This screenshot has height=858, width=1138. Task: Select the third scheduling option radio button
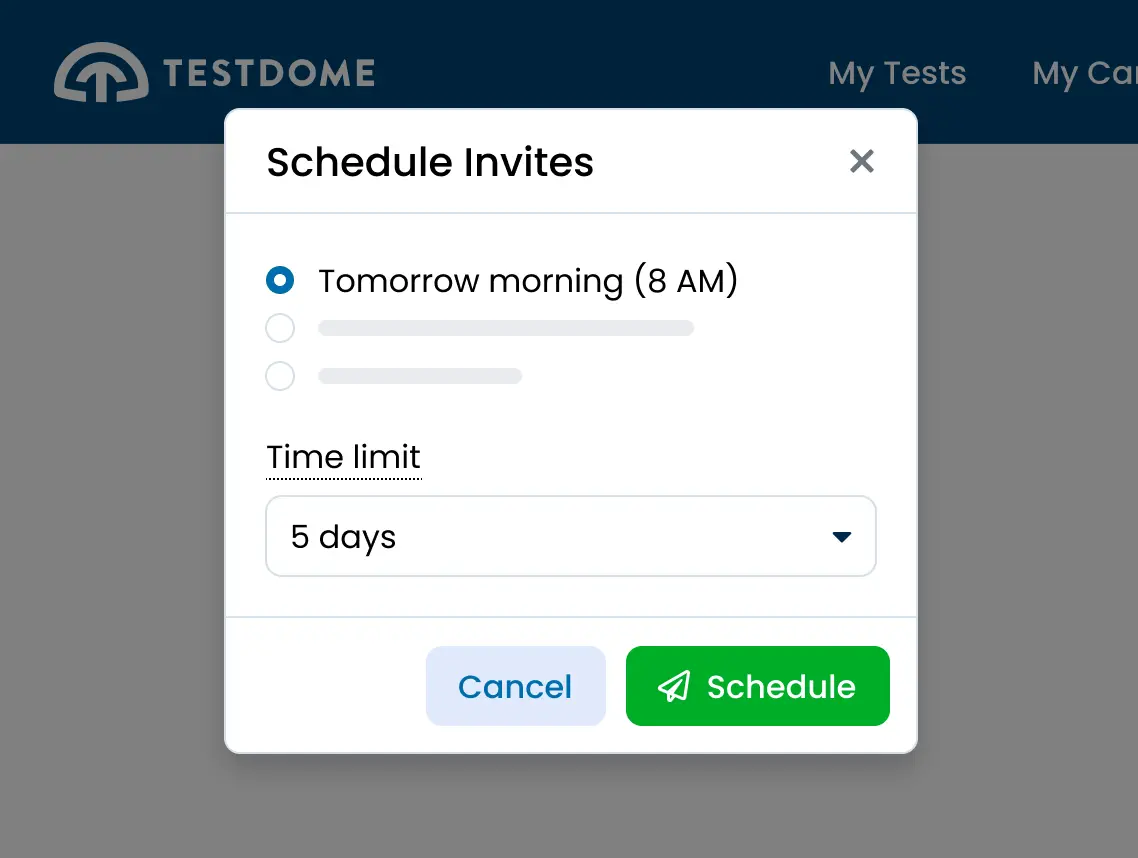coord(280,376)
